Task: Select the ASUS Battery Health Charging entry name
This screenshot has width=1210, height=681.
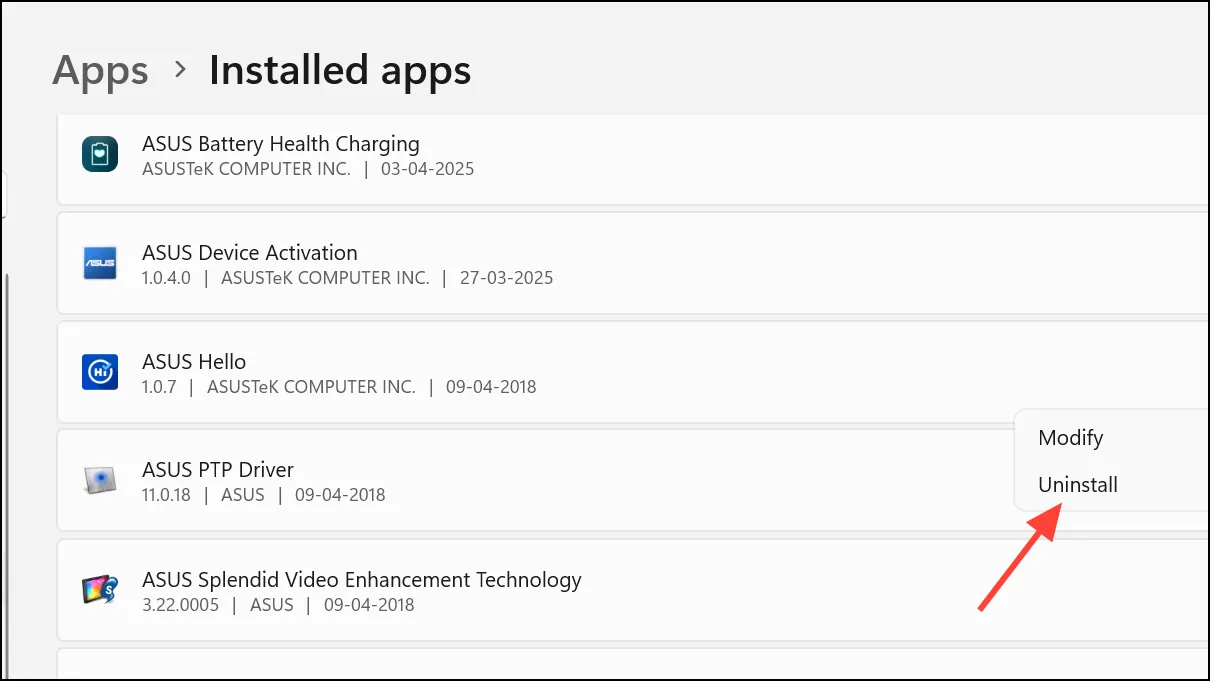Action: click(x=281, y=144)
